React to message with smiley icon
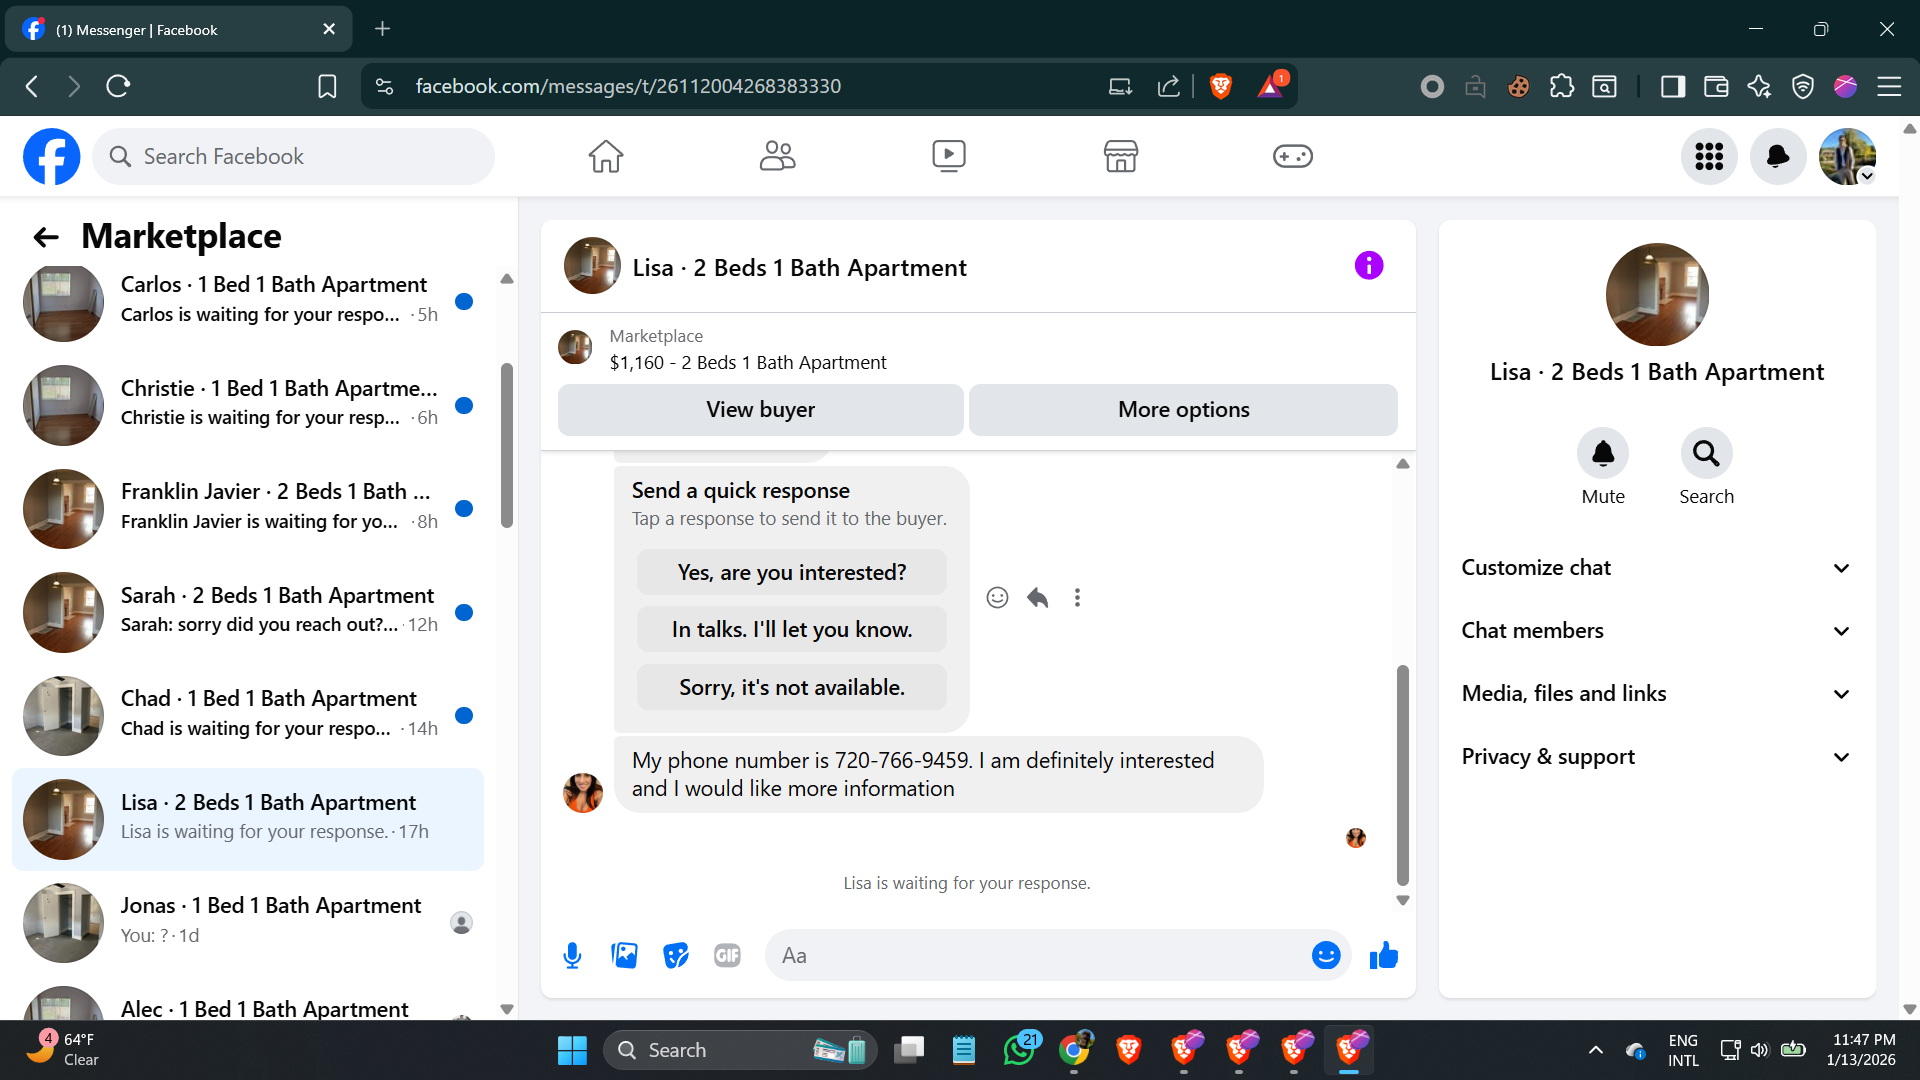 (x=997, y=598)
